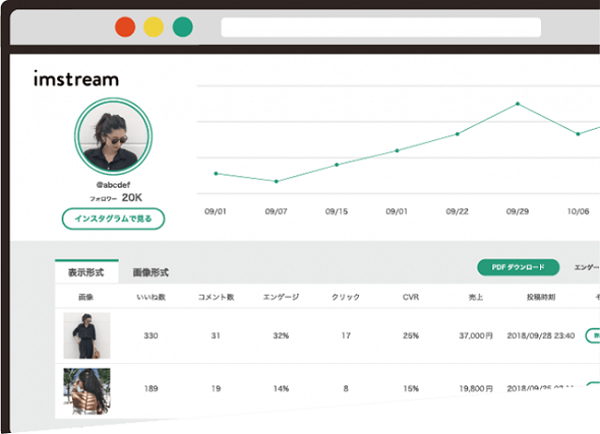Click the 10/06 axis date label
The height and width of the screenshot is (434, 600).
pyautogui.click(x=578, y=211)
